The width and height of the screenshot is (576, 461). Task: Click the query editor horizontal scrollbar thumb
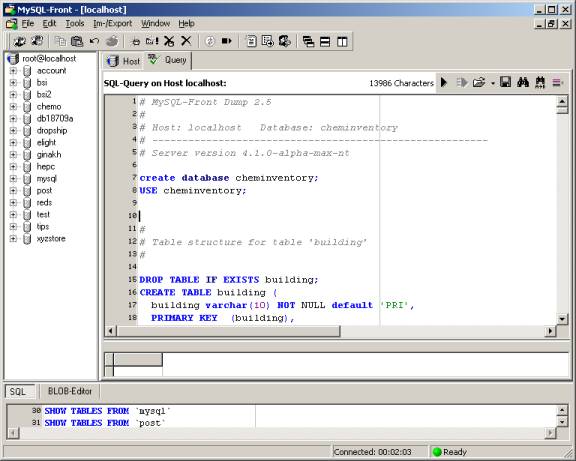[x=228, y=331]
